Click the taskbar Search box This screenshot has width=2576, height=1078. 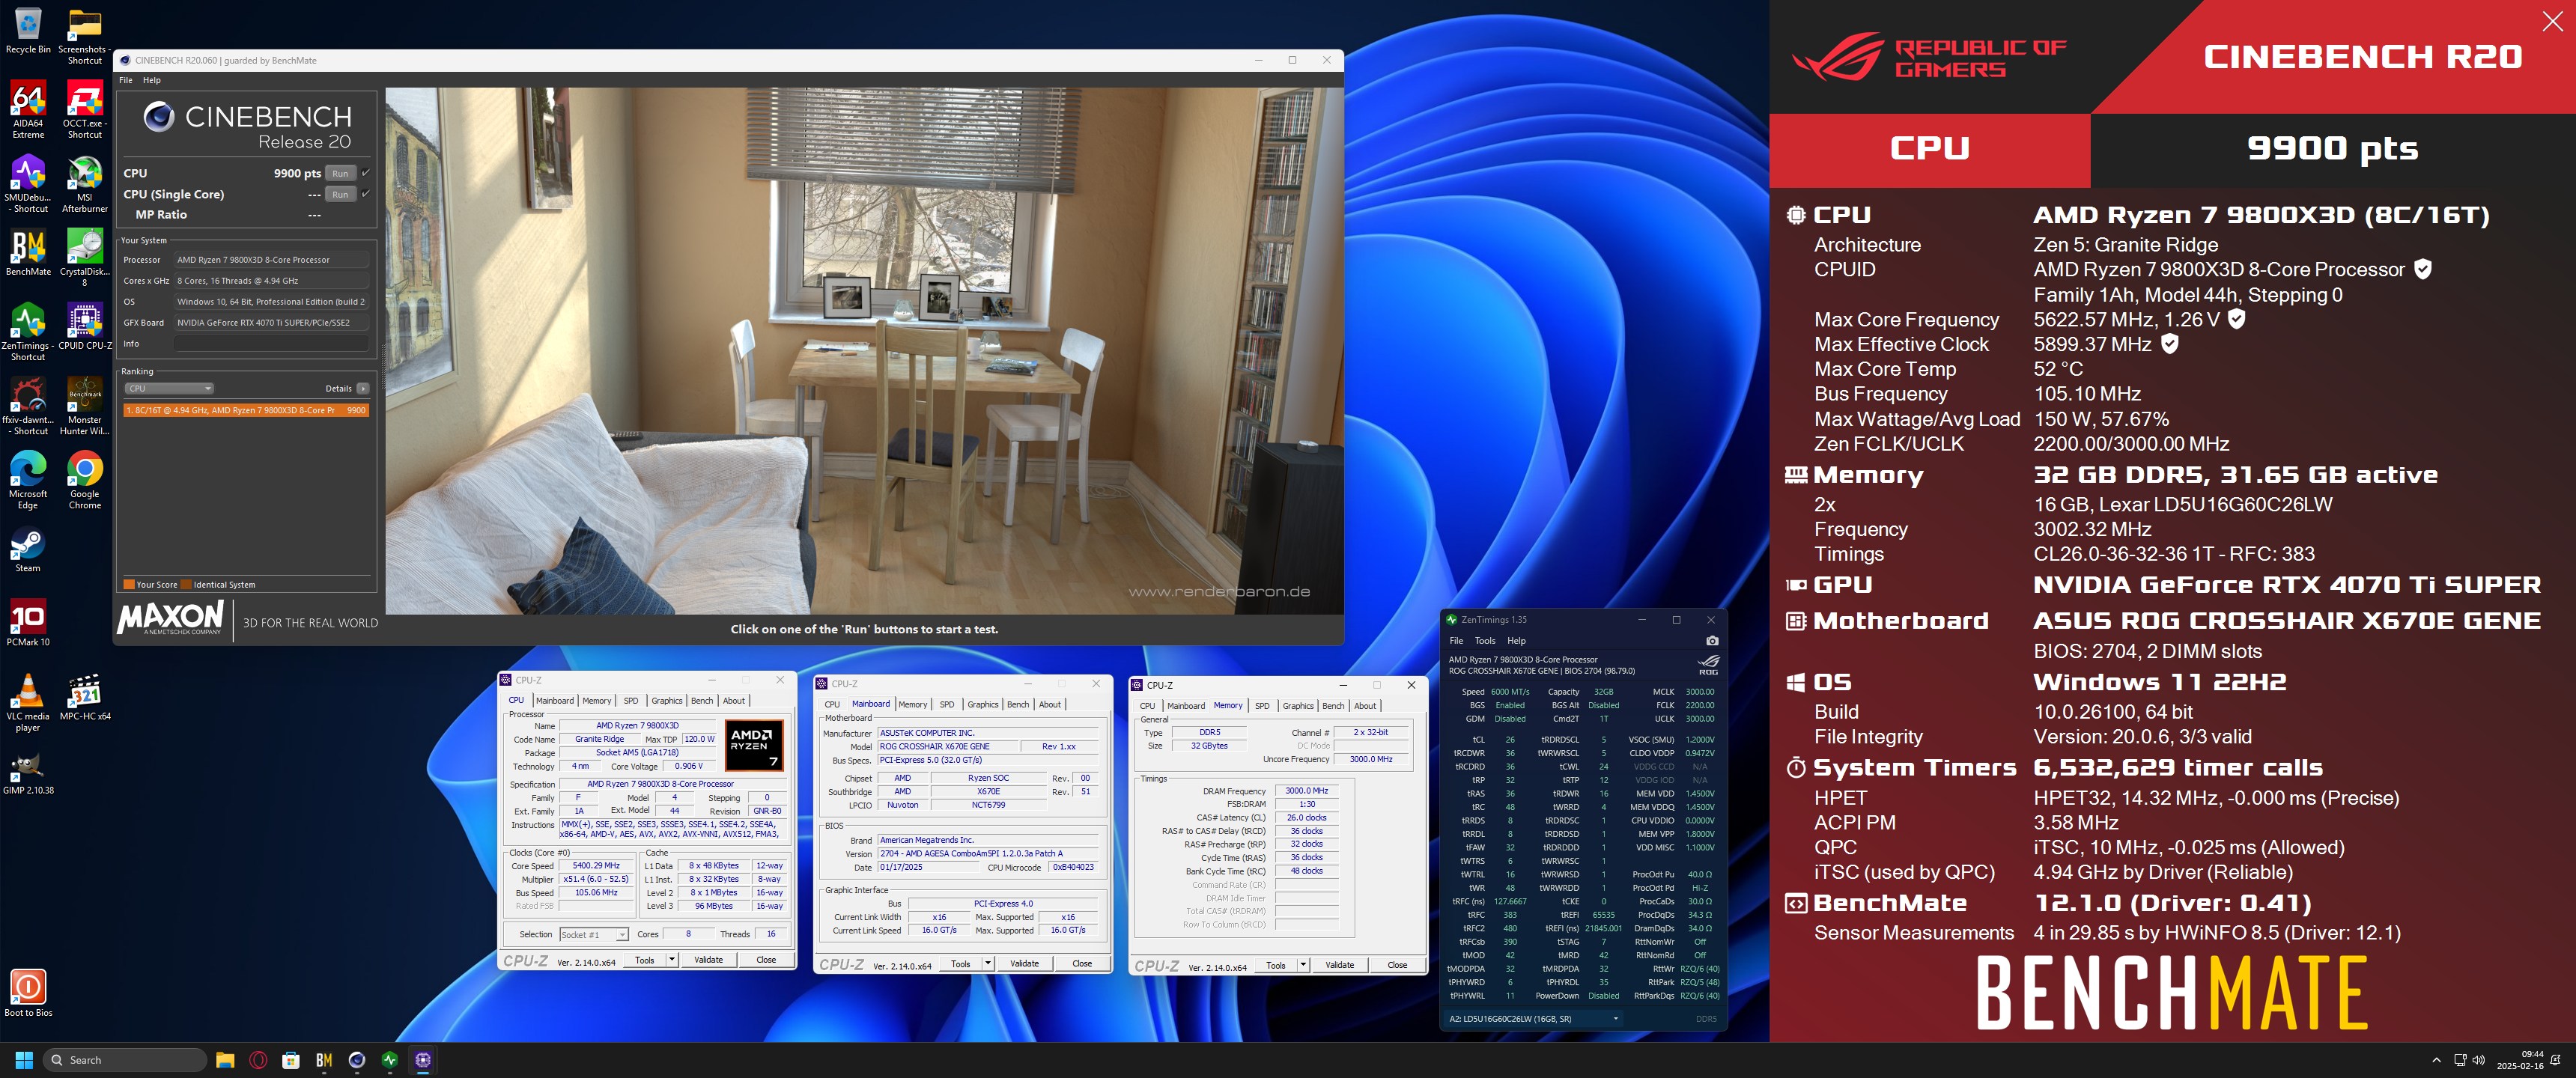[x=125, y=1060]
